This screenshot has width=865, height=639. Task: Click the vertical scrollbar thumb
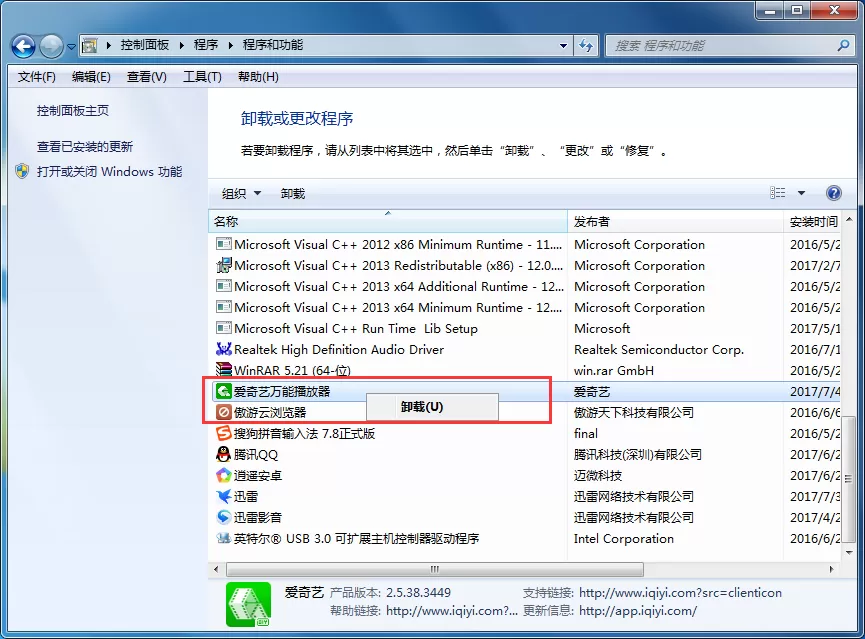click(x=849, y=480)
